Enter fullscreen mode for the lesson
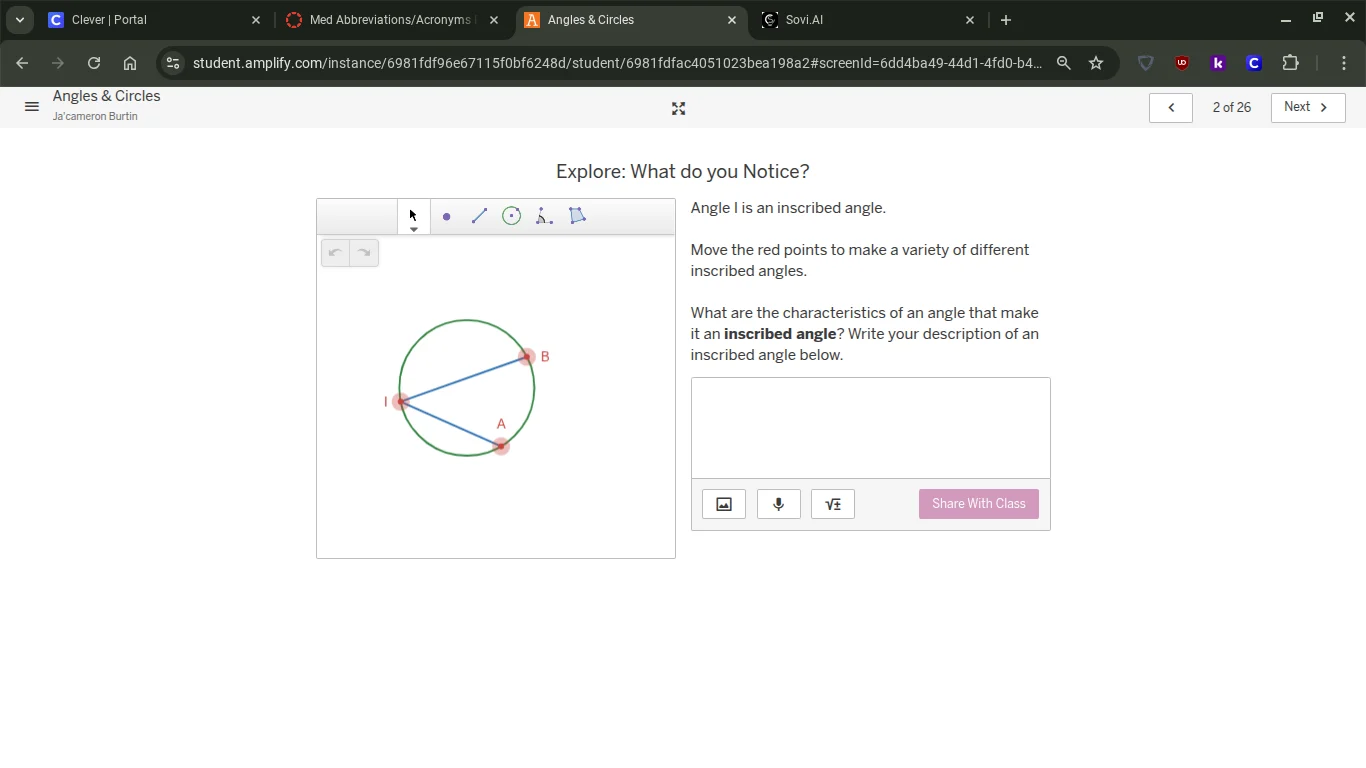This screenshot has height=768, width=1366. point(678,108)
